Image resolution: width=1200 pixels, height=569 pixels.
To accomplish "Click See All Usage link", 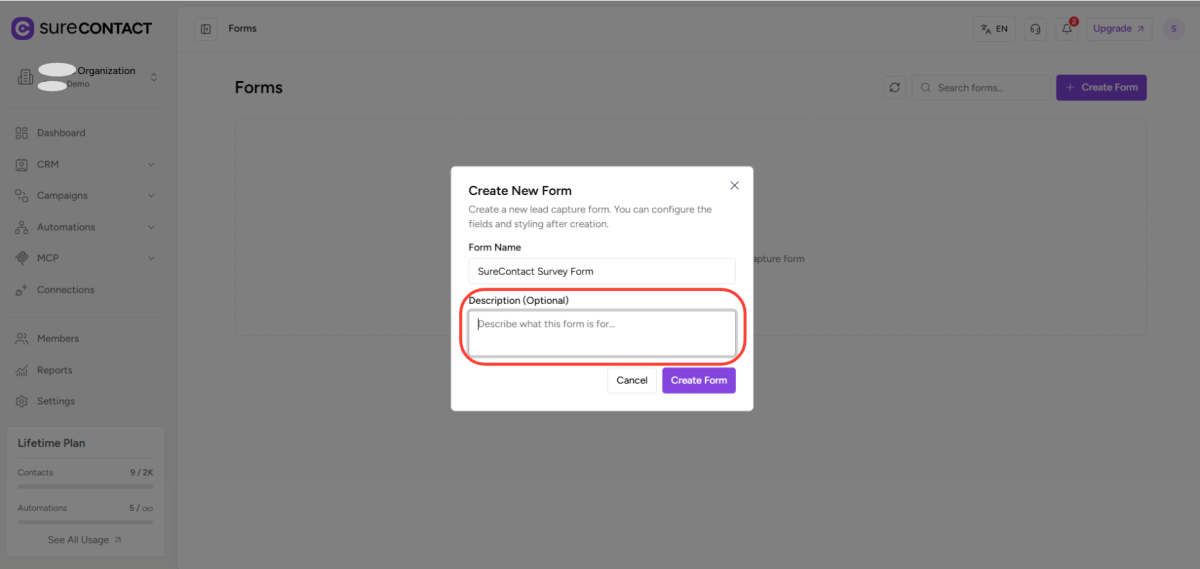I will [x=85, y=540].
